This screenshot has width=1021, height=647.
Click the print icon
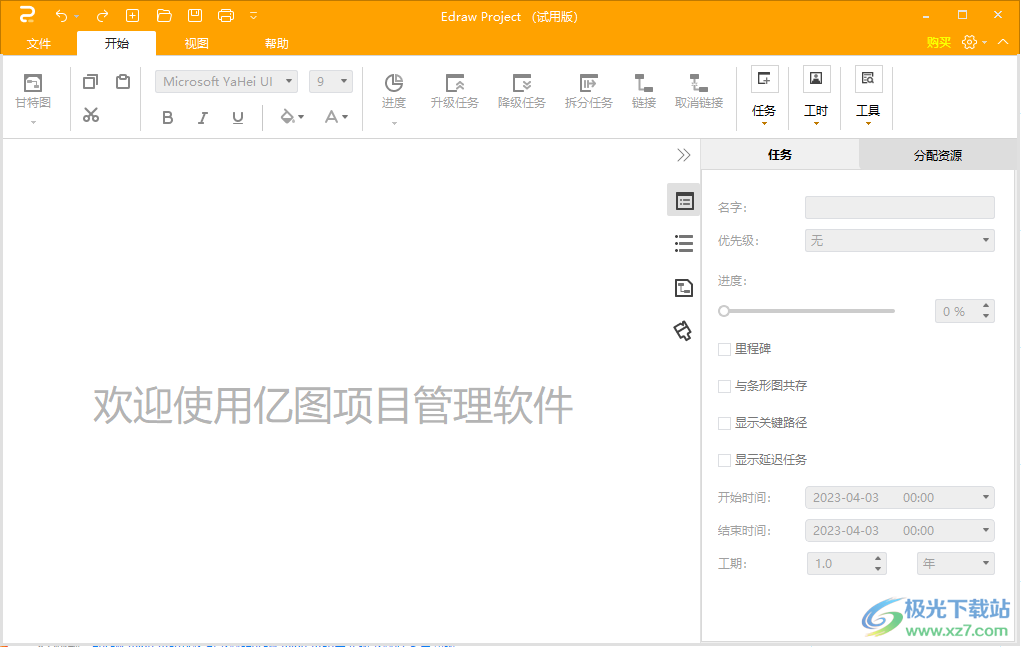pyautogui.click(x=226, y=16)
